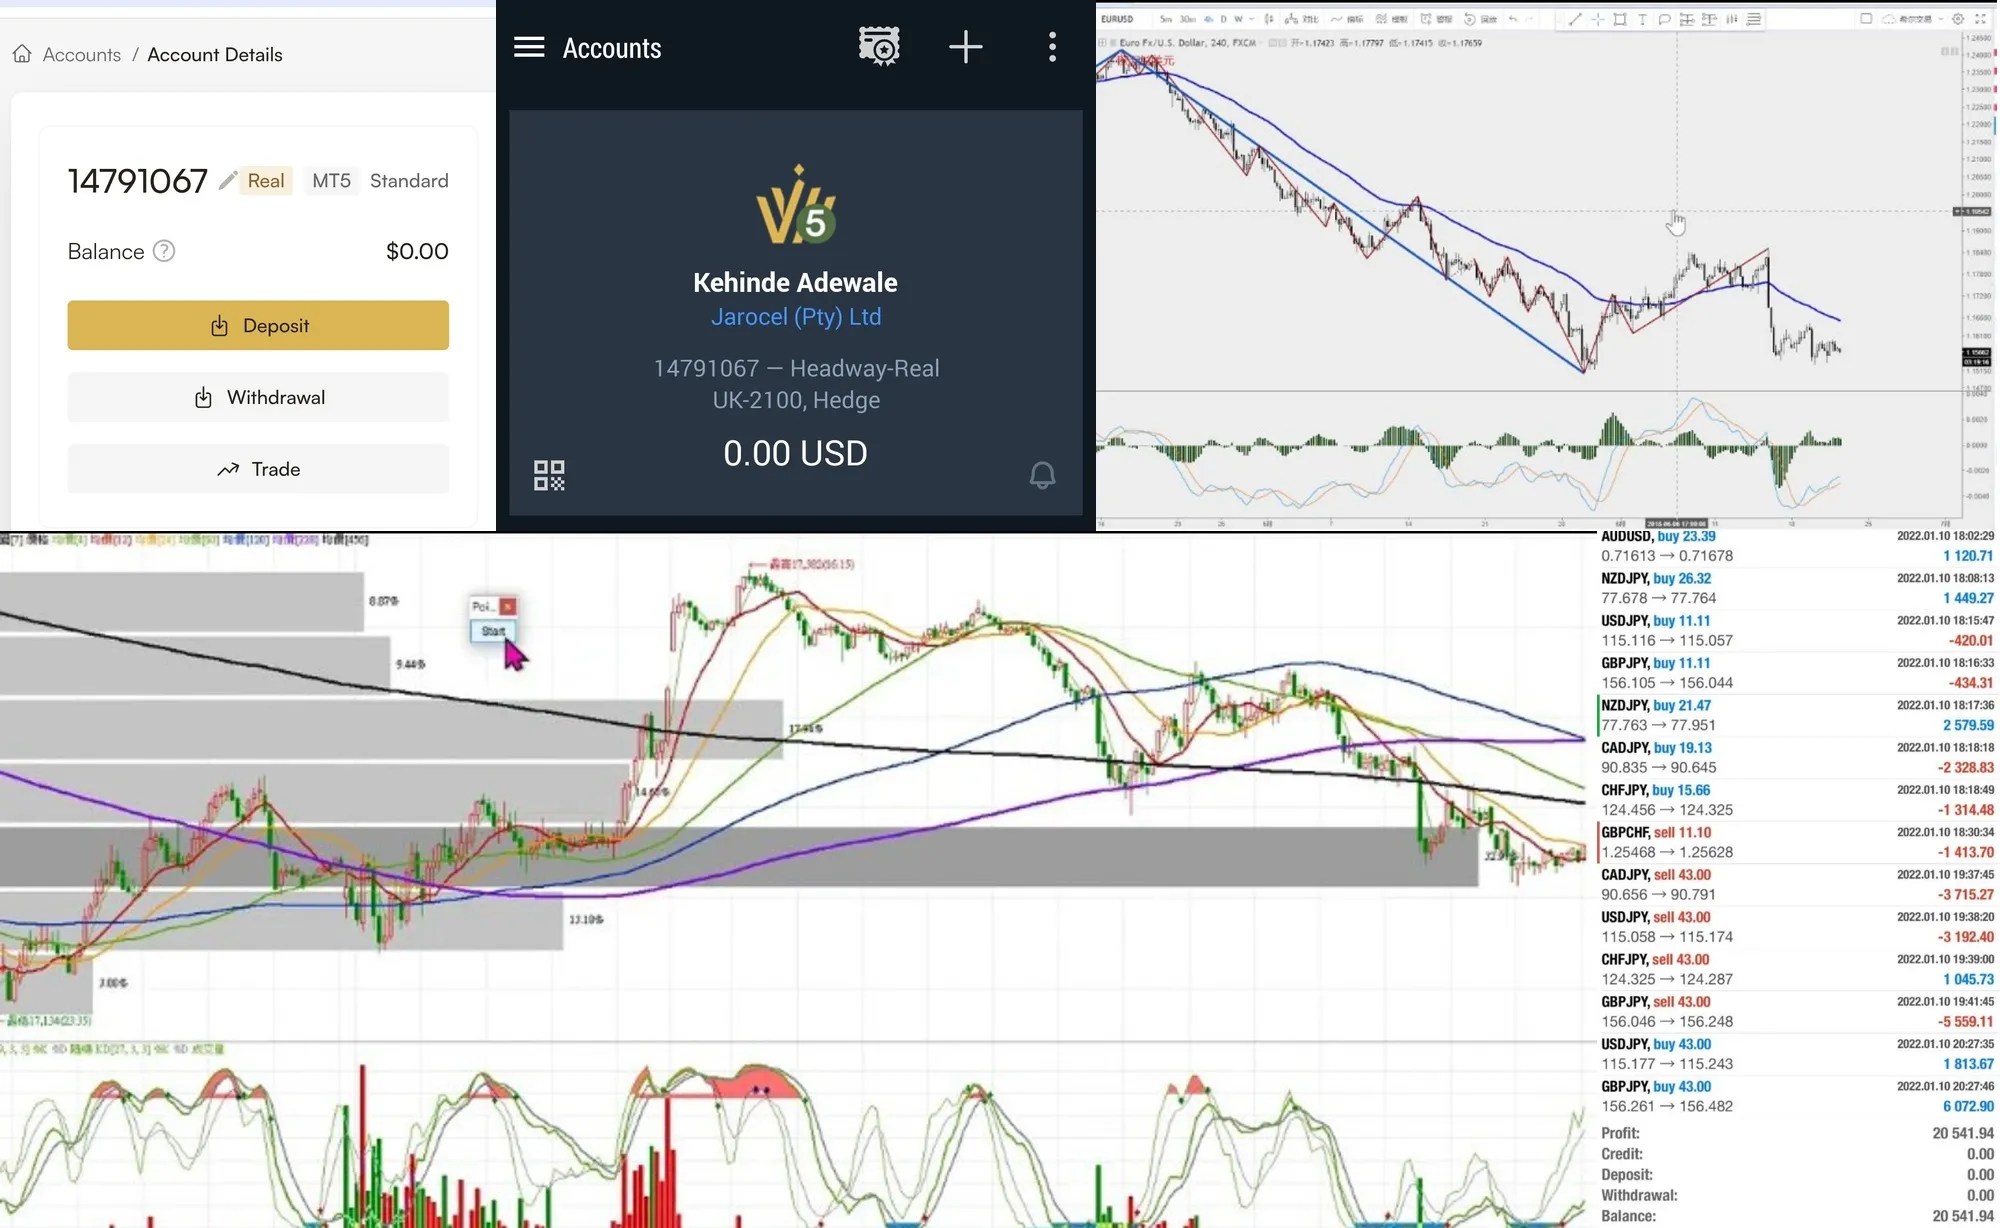Open the Jarocel (Pty) Ltd broker link
Screen dimensions: 2000x1228
click(x=796, y=317)
